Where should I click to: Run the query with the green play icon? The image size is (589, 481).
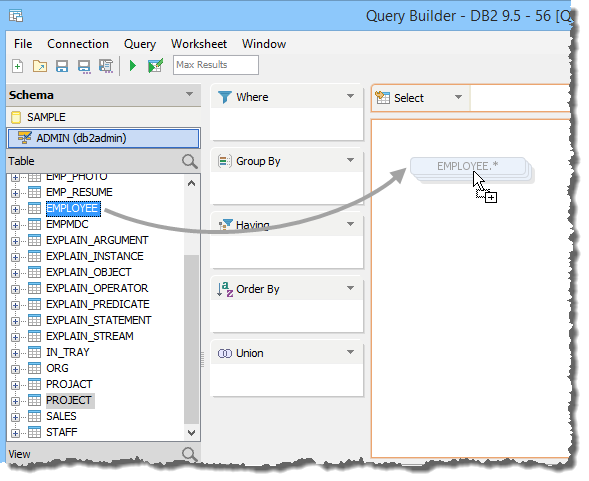[x=132, y=66]
